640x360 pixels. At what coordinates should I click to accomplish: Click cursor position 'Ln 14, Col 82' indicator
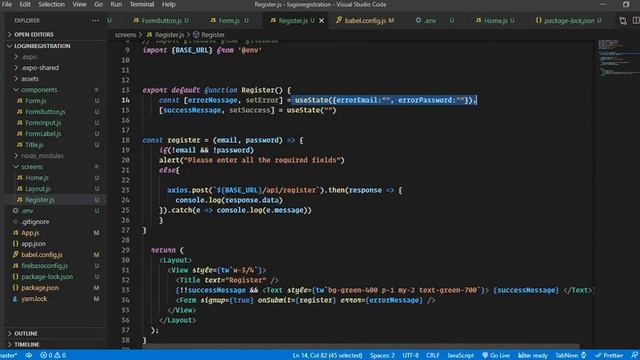327,356
